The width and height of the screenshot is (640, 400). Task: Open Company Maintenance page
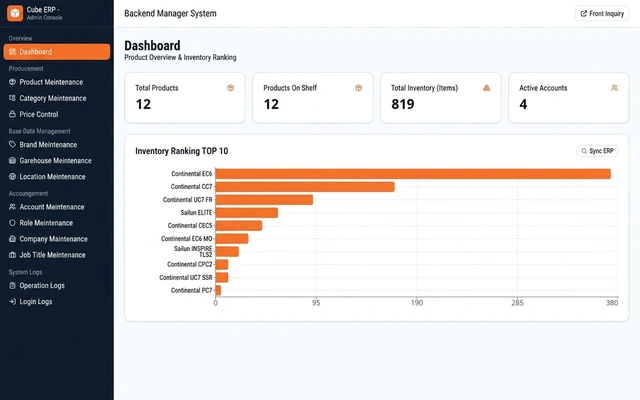pyautogui.click(x=57, y=239)
